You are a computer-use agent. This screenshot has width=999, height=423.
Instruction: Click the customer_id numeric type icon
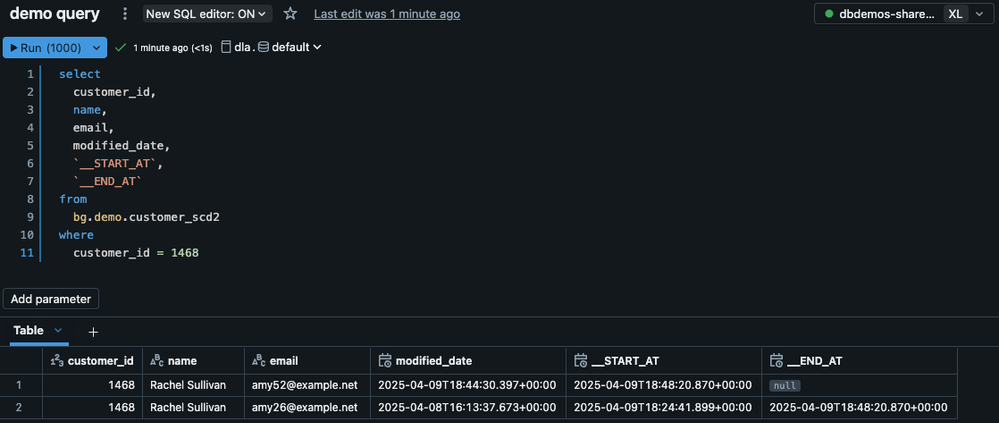pos(57,361)
